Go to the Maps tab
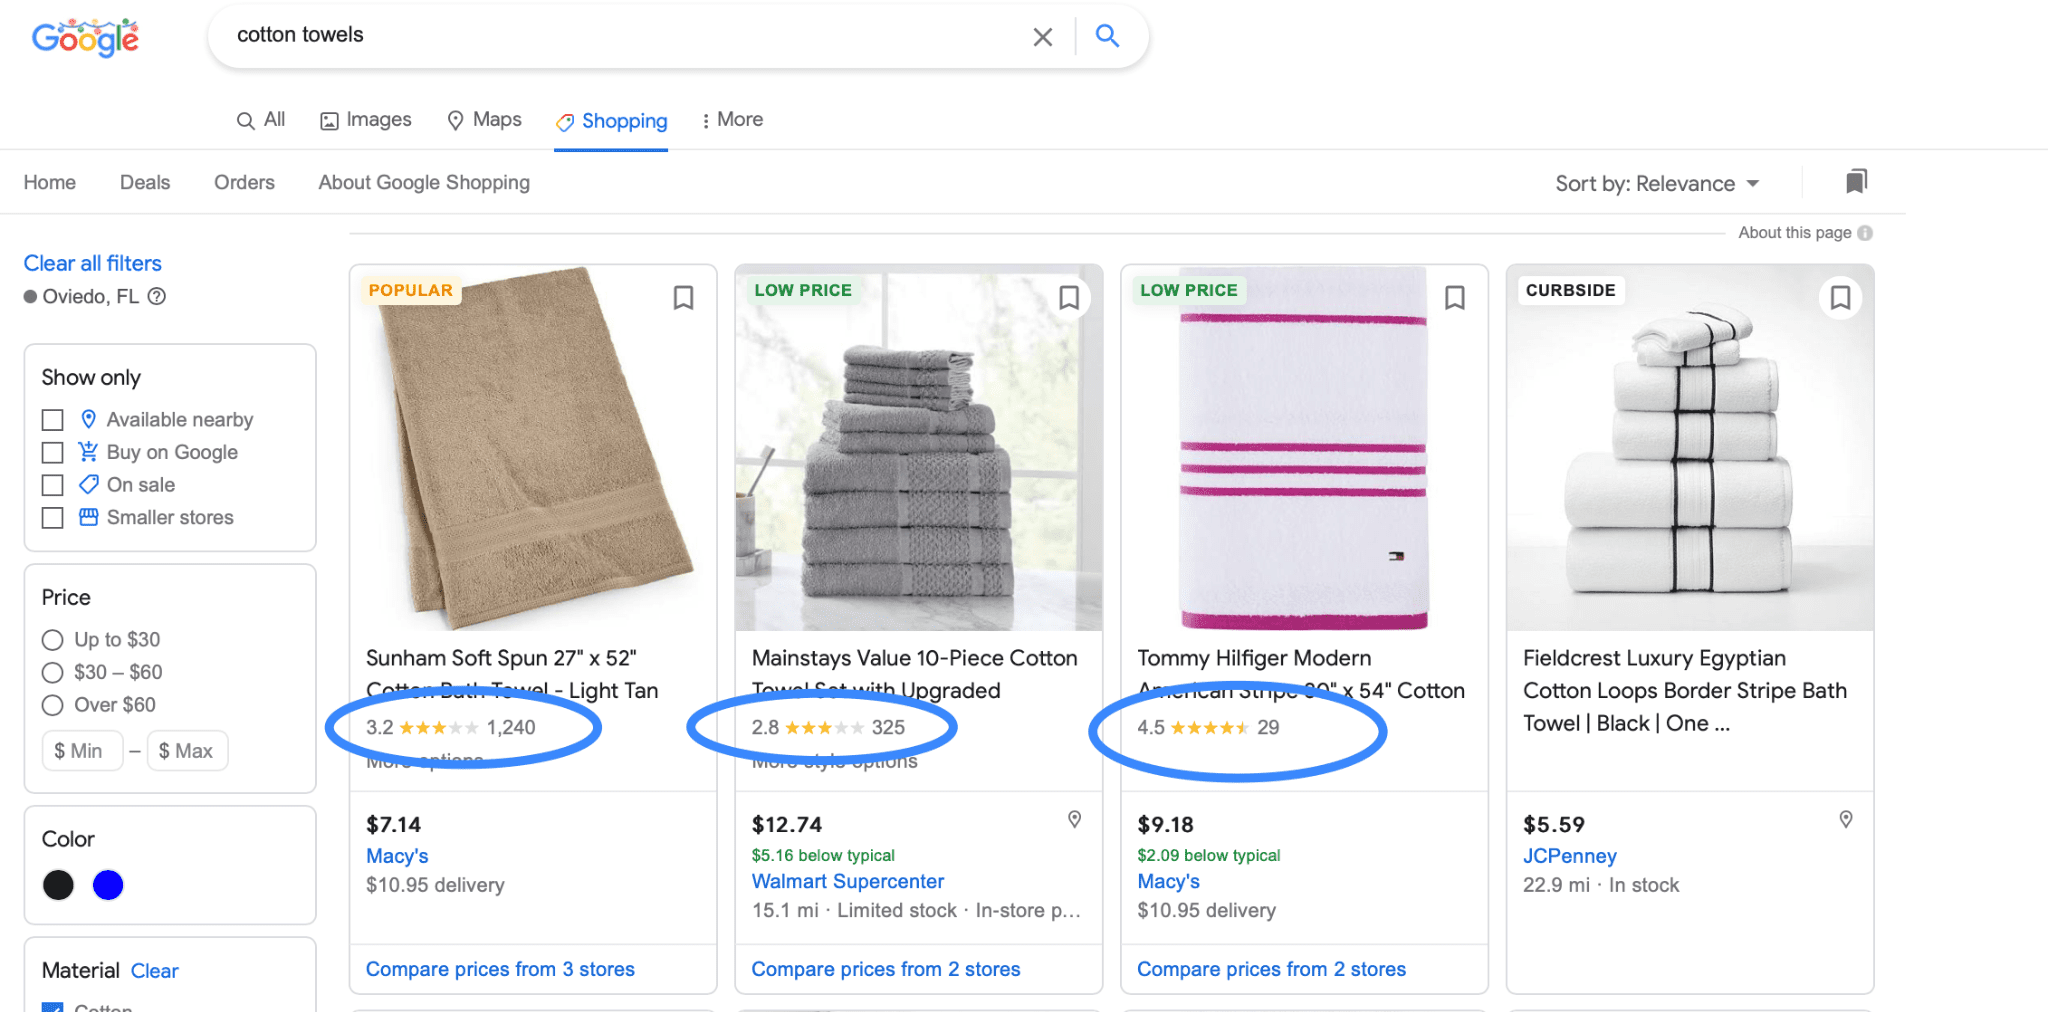 point(484,120)
